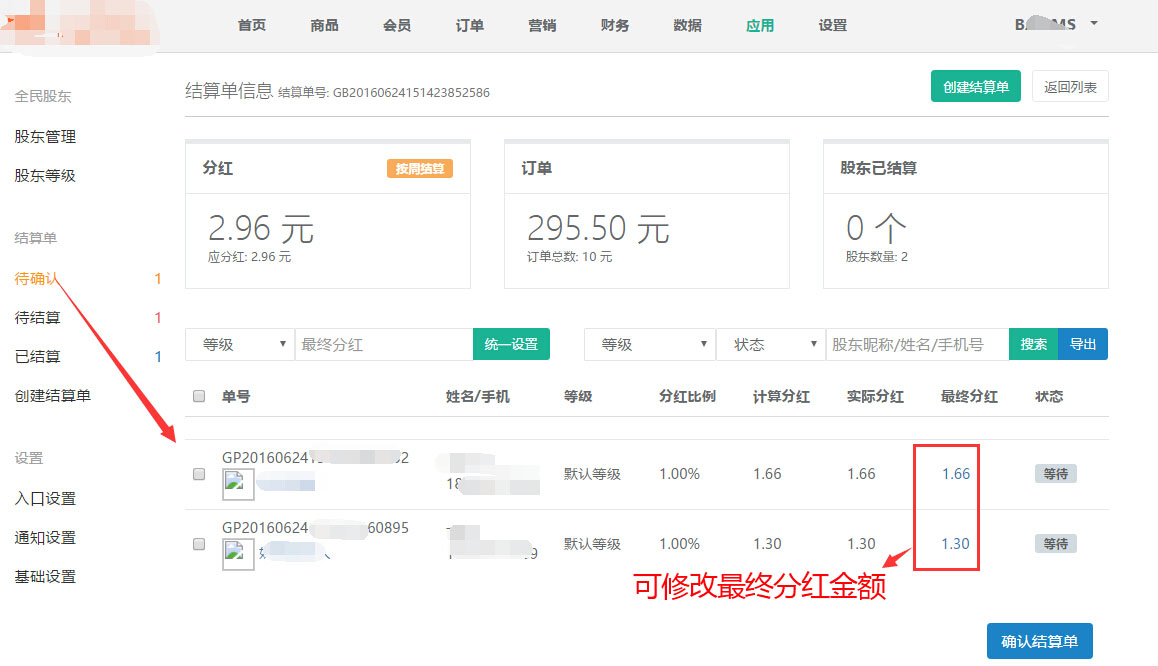Screen dimensions: 1158x666
Task: Click the first row's avatar thumbnail
Action: [238, 485]
